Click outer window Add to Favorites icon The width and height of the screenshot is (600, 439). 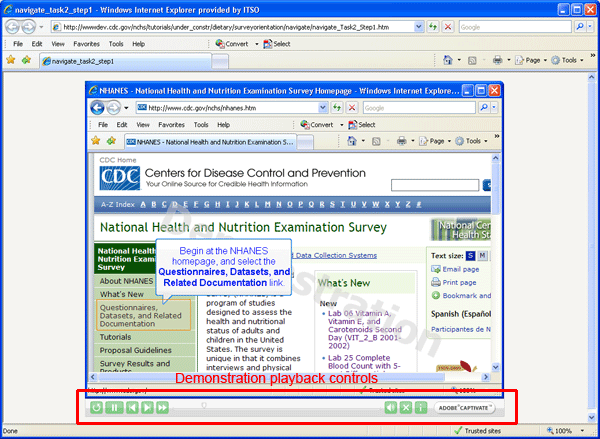26,60
